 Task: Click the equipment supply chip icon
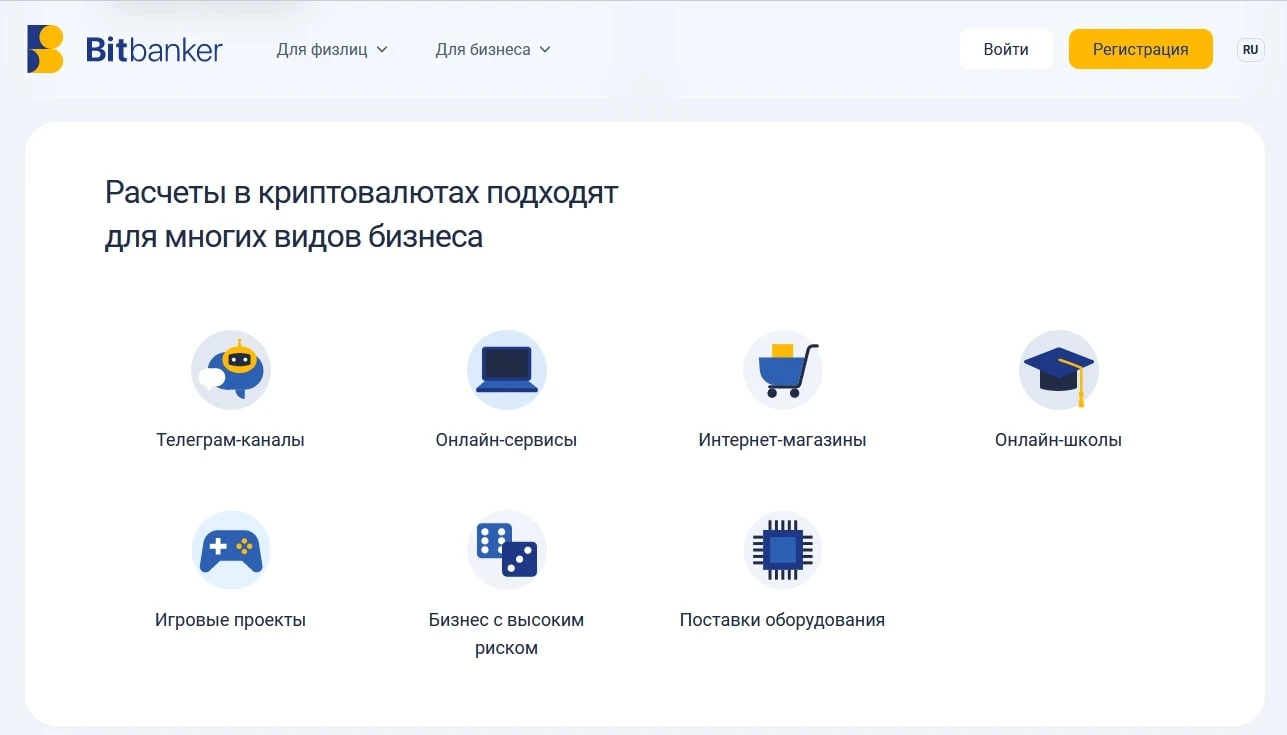(x=783, y=550)
